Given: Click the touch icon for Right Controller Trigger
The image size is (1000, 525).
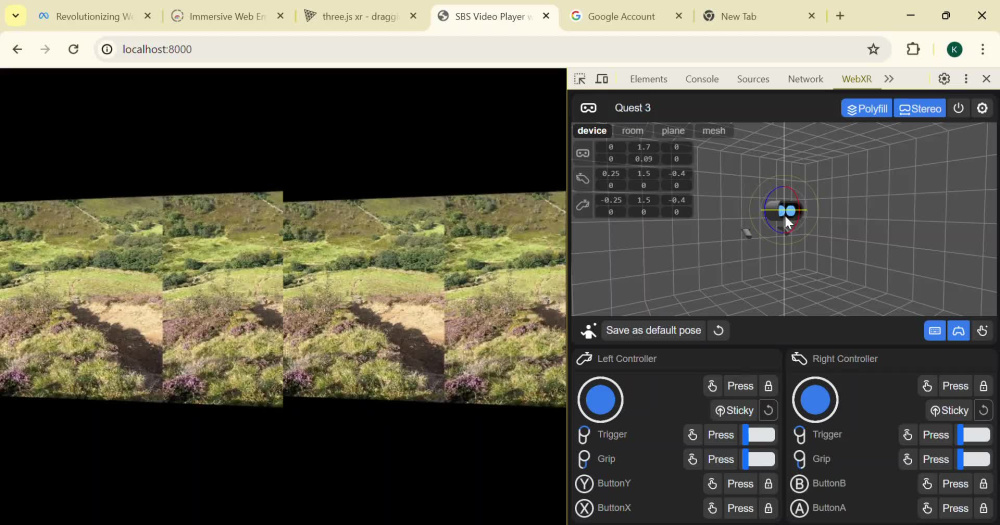Looking at the screenshot, I should pos(908,435).
